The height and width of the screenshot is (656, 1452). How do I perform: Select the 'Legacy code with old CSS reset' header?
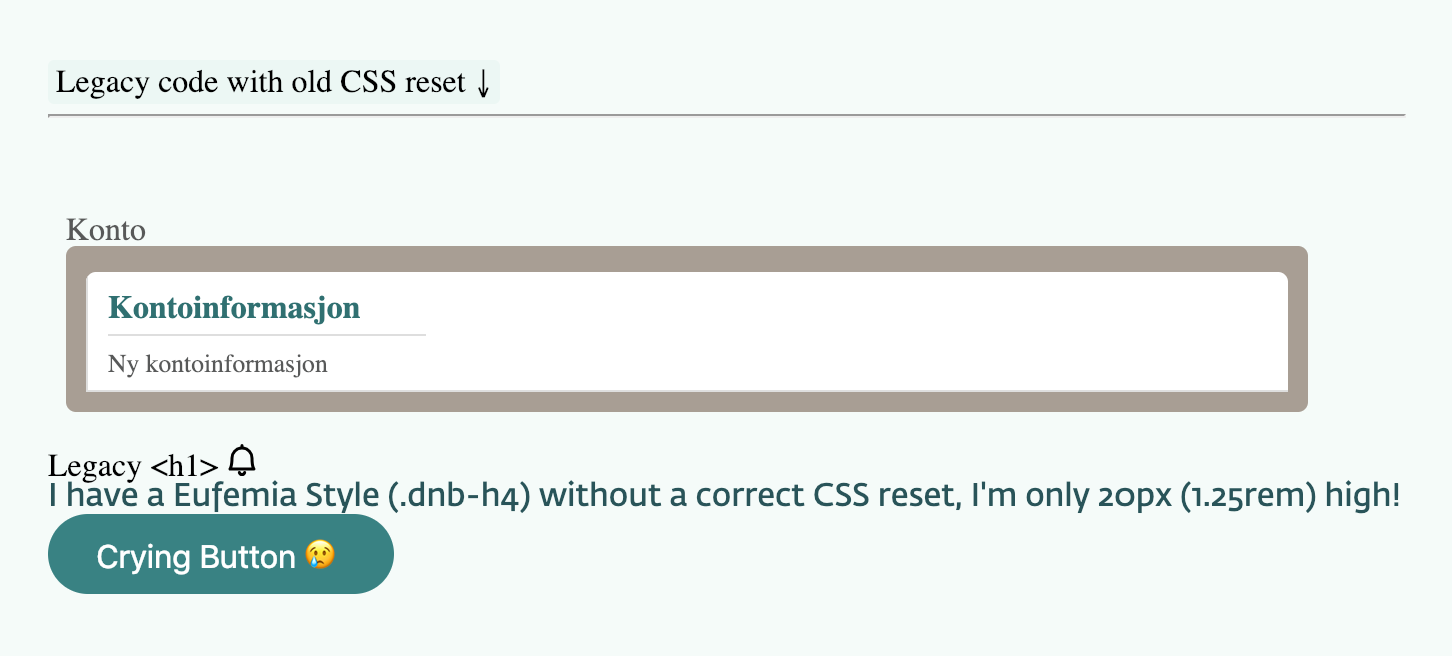[273, 83]
